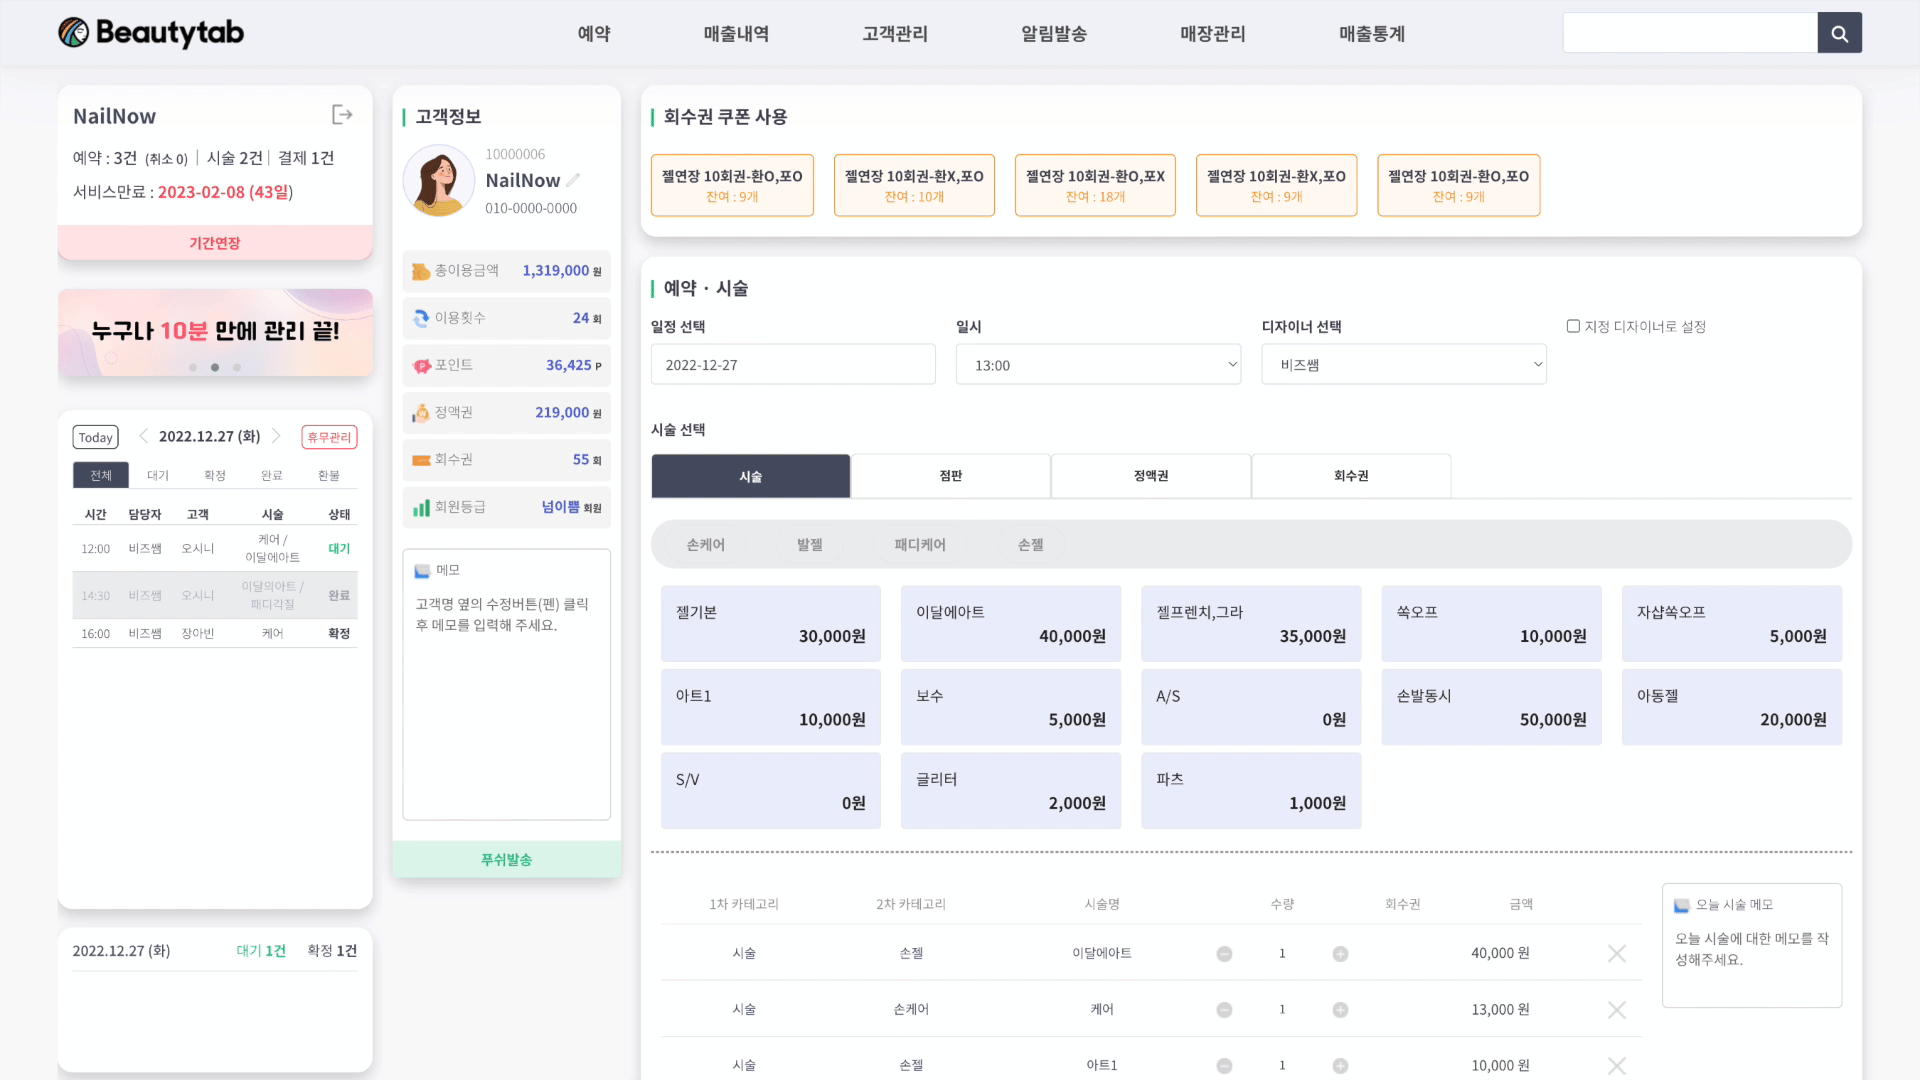This screenshot has height=1080, width=1920.
Task: Enable the 지정 디자이너로 설정 checkbox
Action: coord(1573,326)
